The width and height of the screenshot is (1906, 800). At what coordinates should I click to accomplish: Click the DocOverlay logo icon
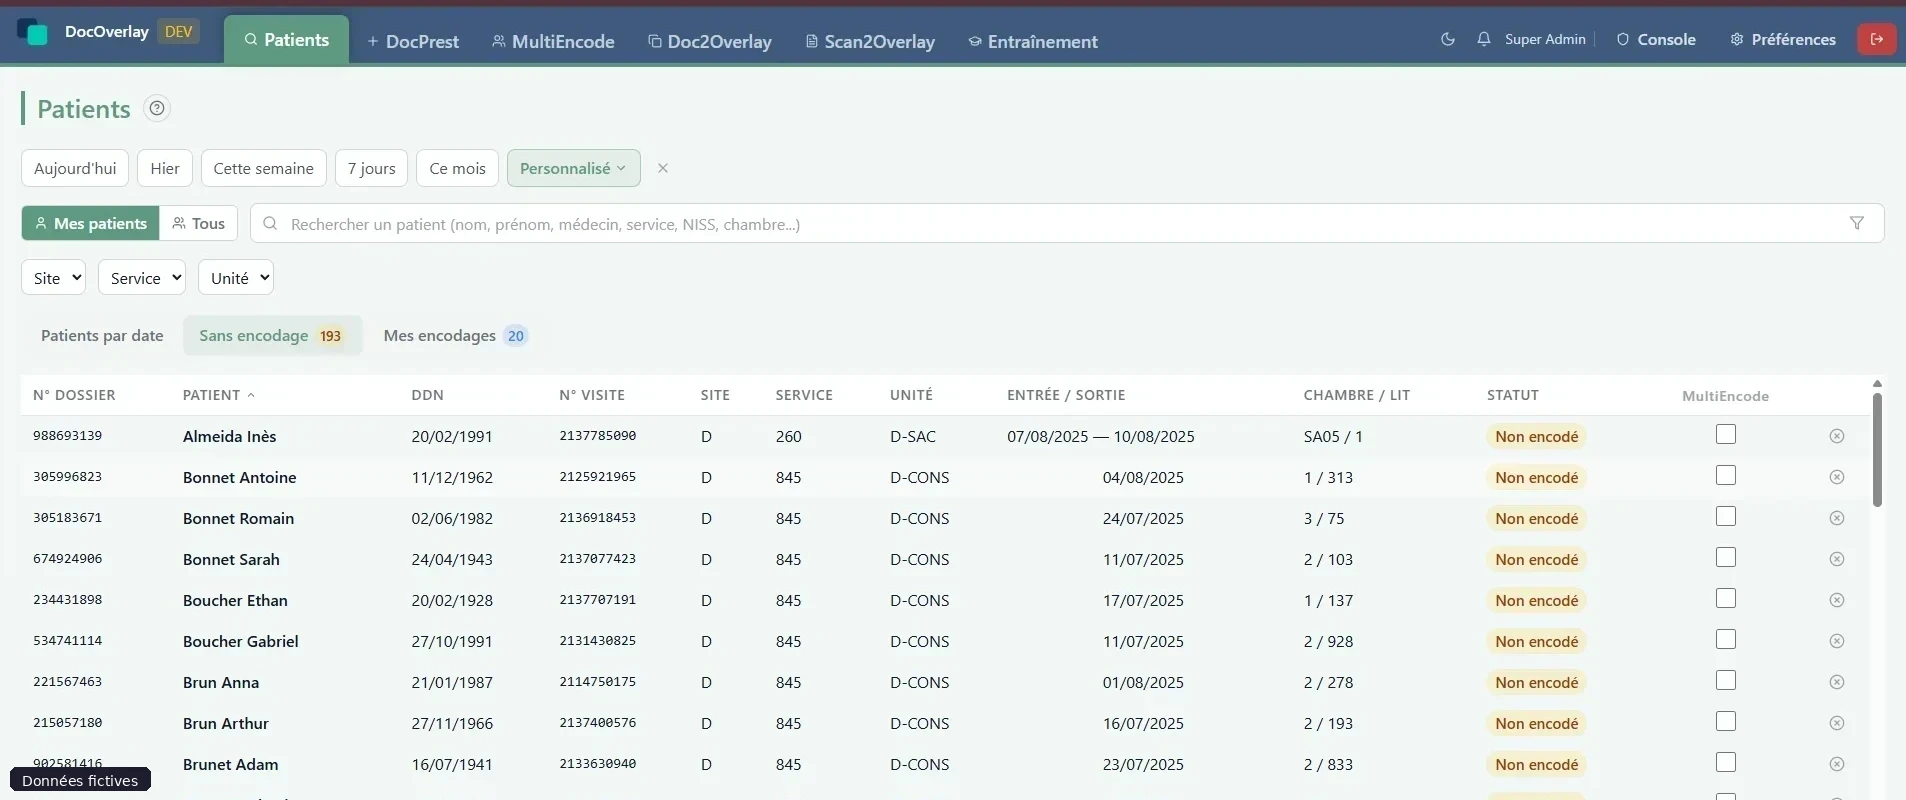pos(32,32)
